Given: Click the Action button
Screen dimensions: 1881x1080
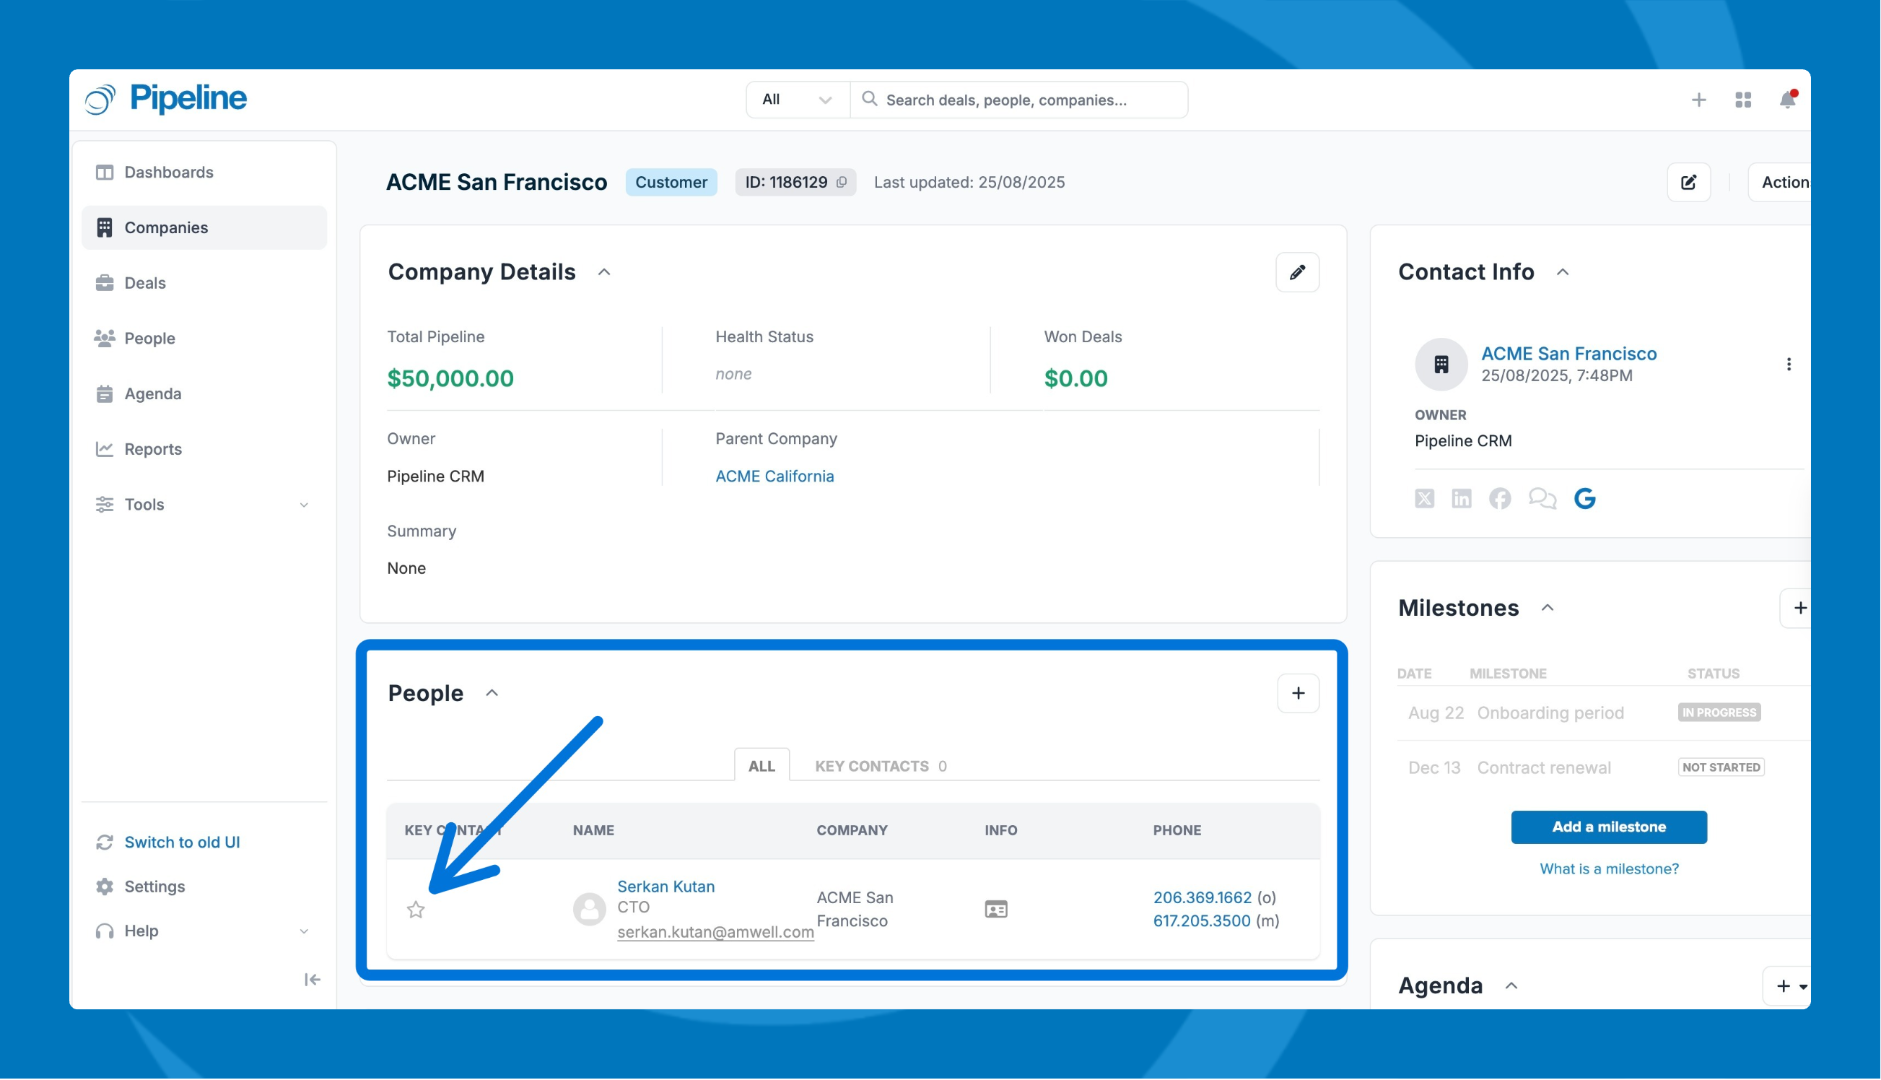Looking at the screenshot, I should (x=1781, y=182).
